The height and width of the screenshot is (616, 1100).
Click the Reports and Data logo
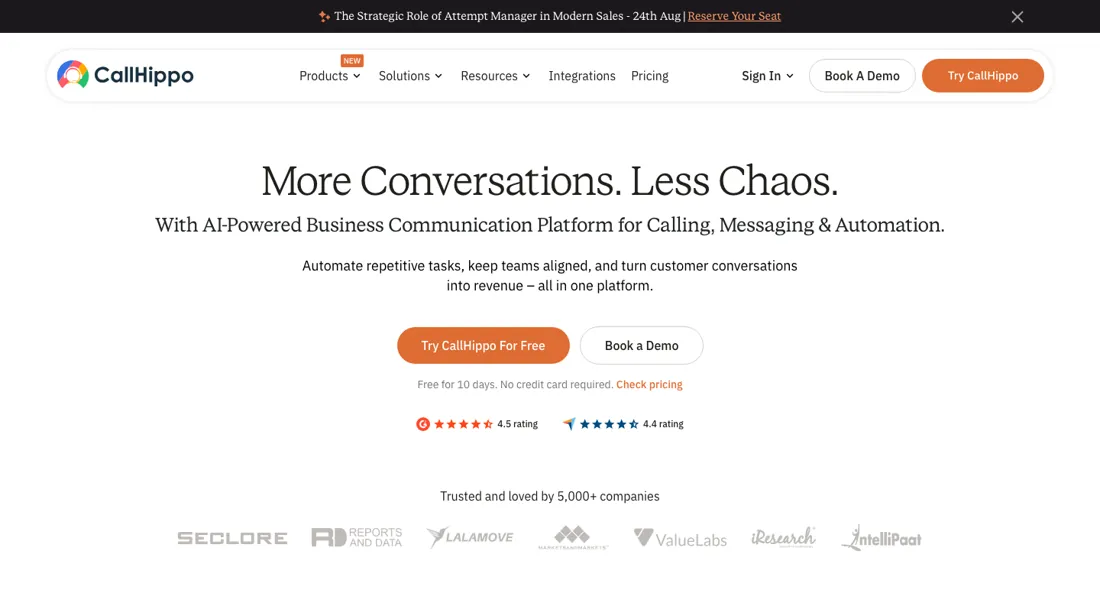[x=357, y=537]
